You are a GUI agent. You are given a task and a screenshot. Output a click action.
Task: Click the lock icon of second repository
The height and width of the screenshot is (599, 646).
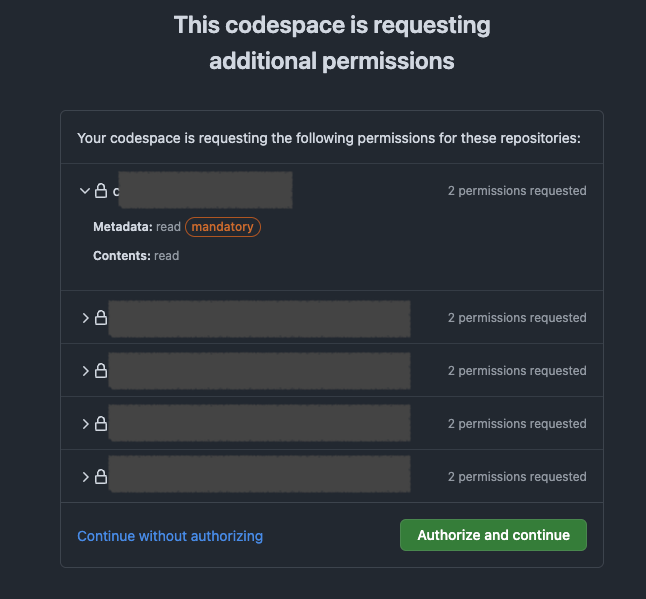101,318
